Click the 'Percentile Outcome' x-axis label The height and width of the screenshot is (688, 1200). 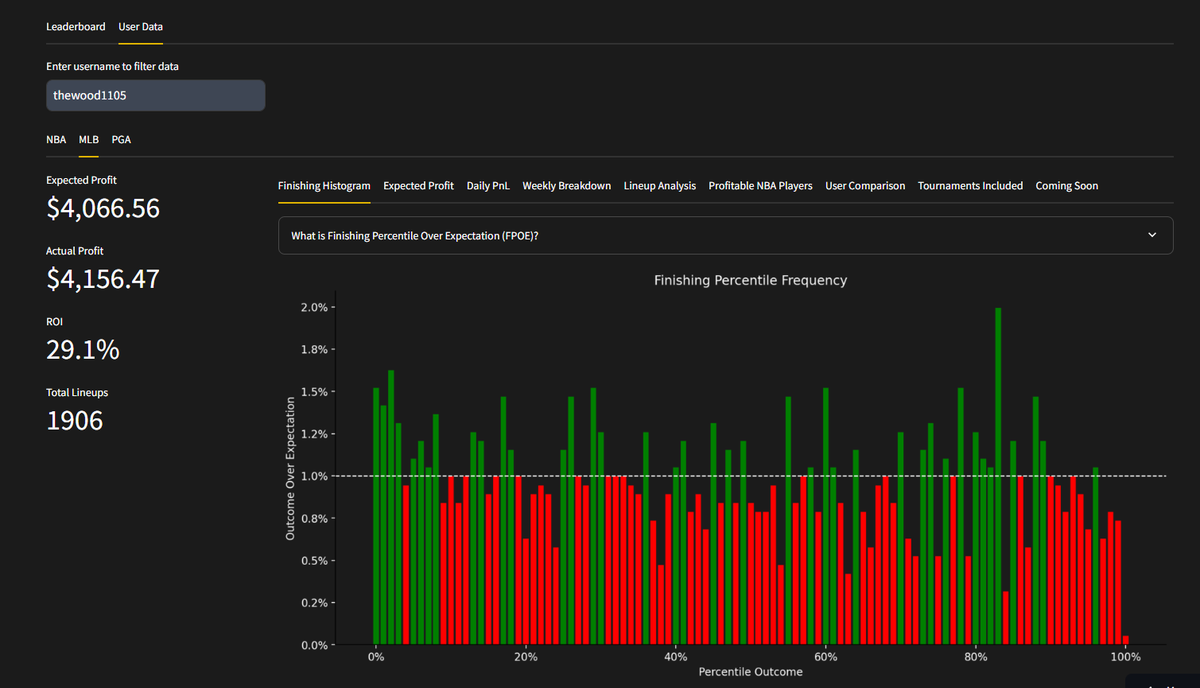click(750, 672)
